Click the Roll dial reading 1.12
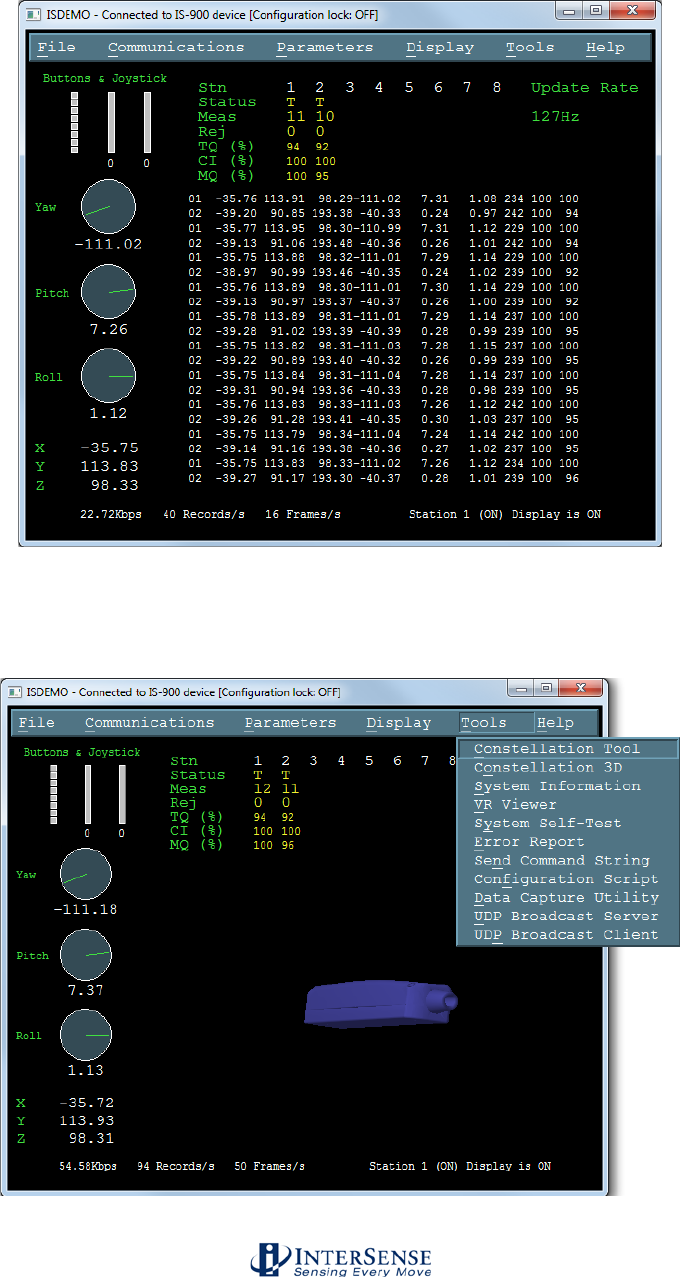This screenshot has width=680, height=1277. pos(108,376)
